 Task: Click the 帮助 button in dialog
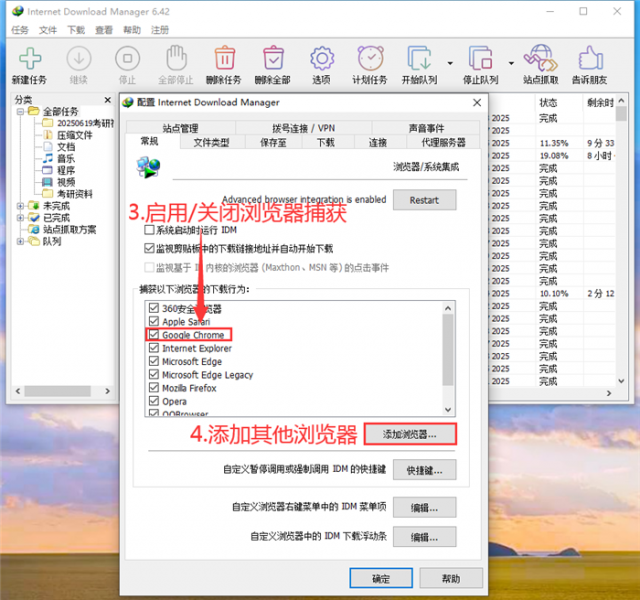(x=451, y=578)
